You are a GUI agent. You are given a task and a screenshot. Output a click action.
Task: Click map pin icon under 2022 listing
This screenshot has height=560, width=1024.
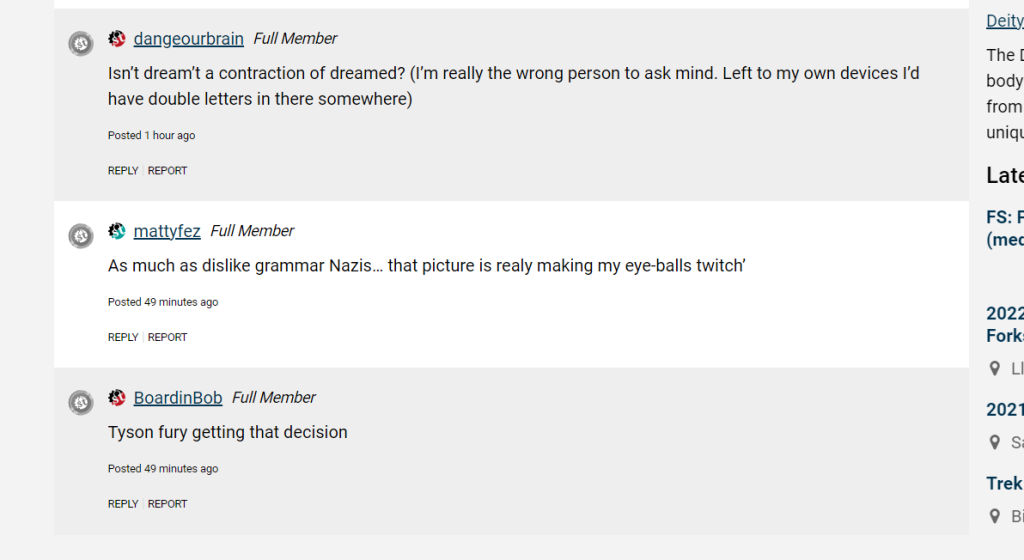point(994,369)
